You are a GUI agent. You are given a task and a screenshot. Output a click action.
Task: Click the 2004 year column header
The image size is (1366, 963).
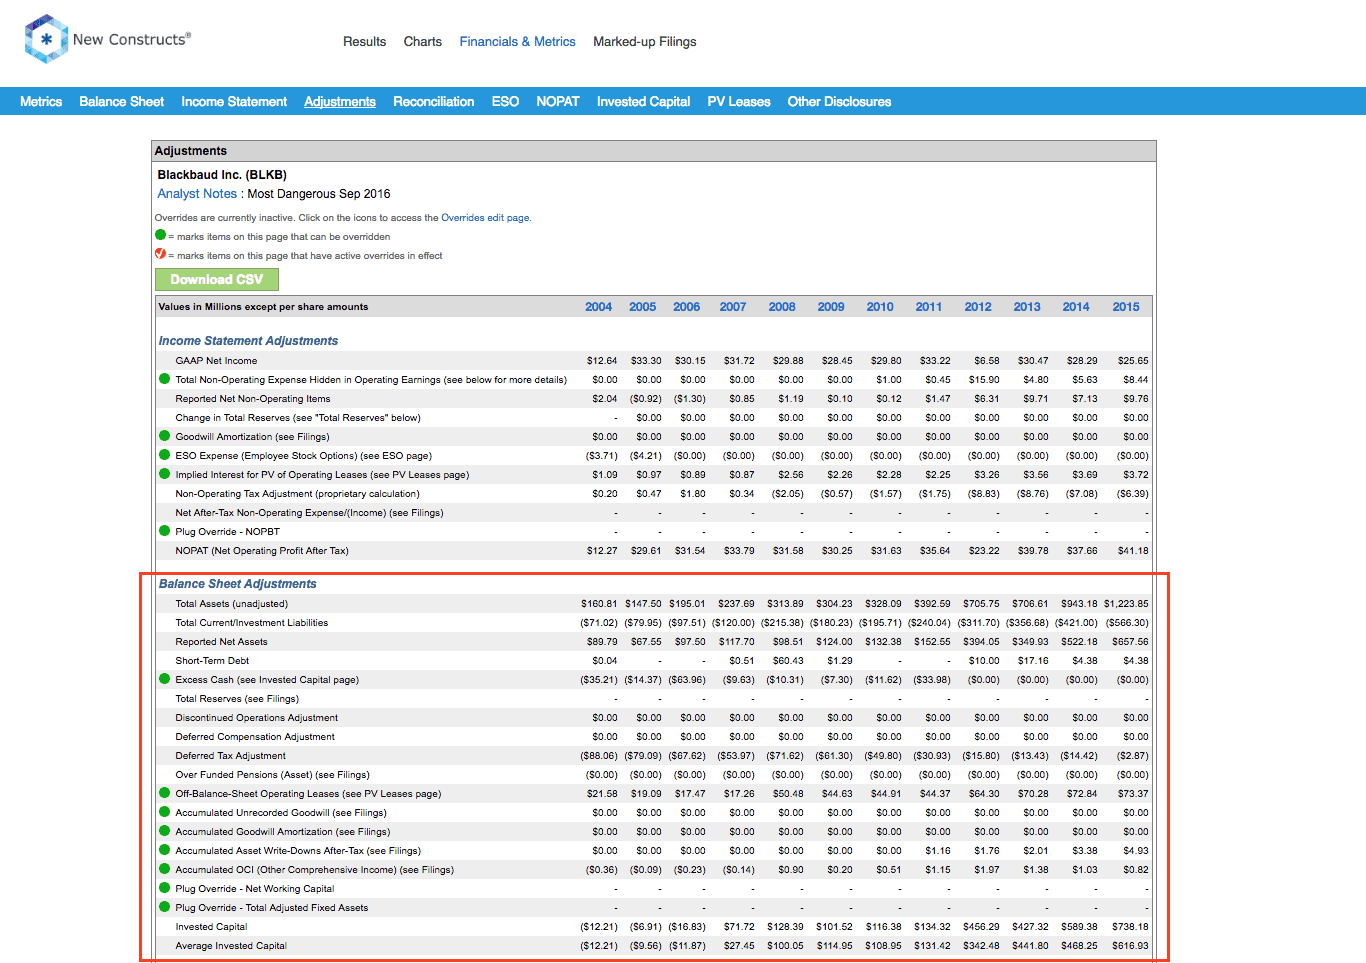(x=598, y=307)
